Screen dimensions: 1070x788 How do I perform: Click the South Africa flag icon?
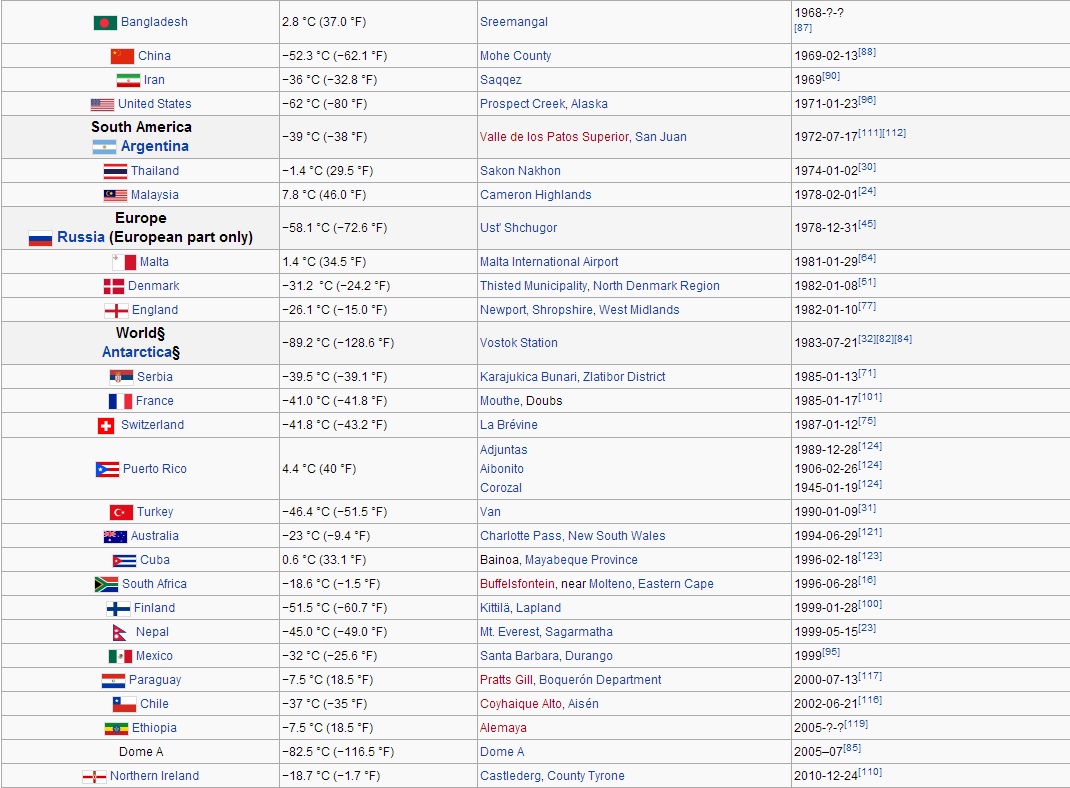(106, 584)
